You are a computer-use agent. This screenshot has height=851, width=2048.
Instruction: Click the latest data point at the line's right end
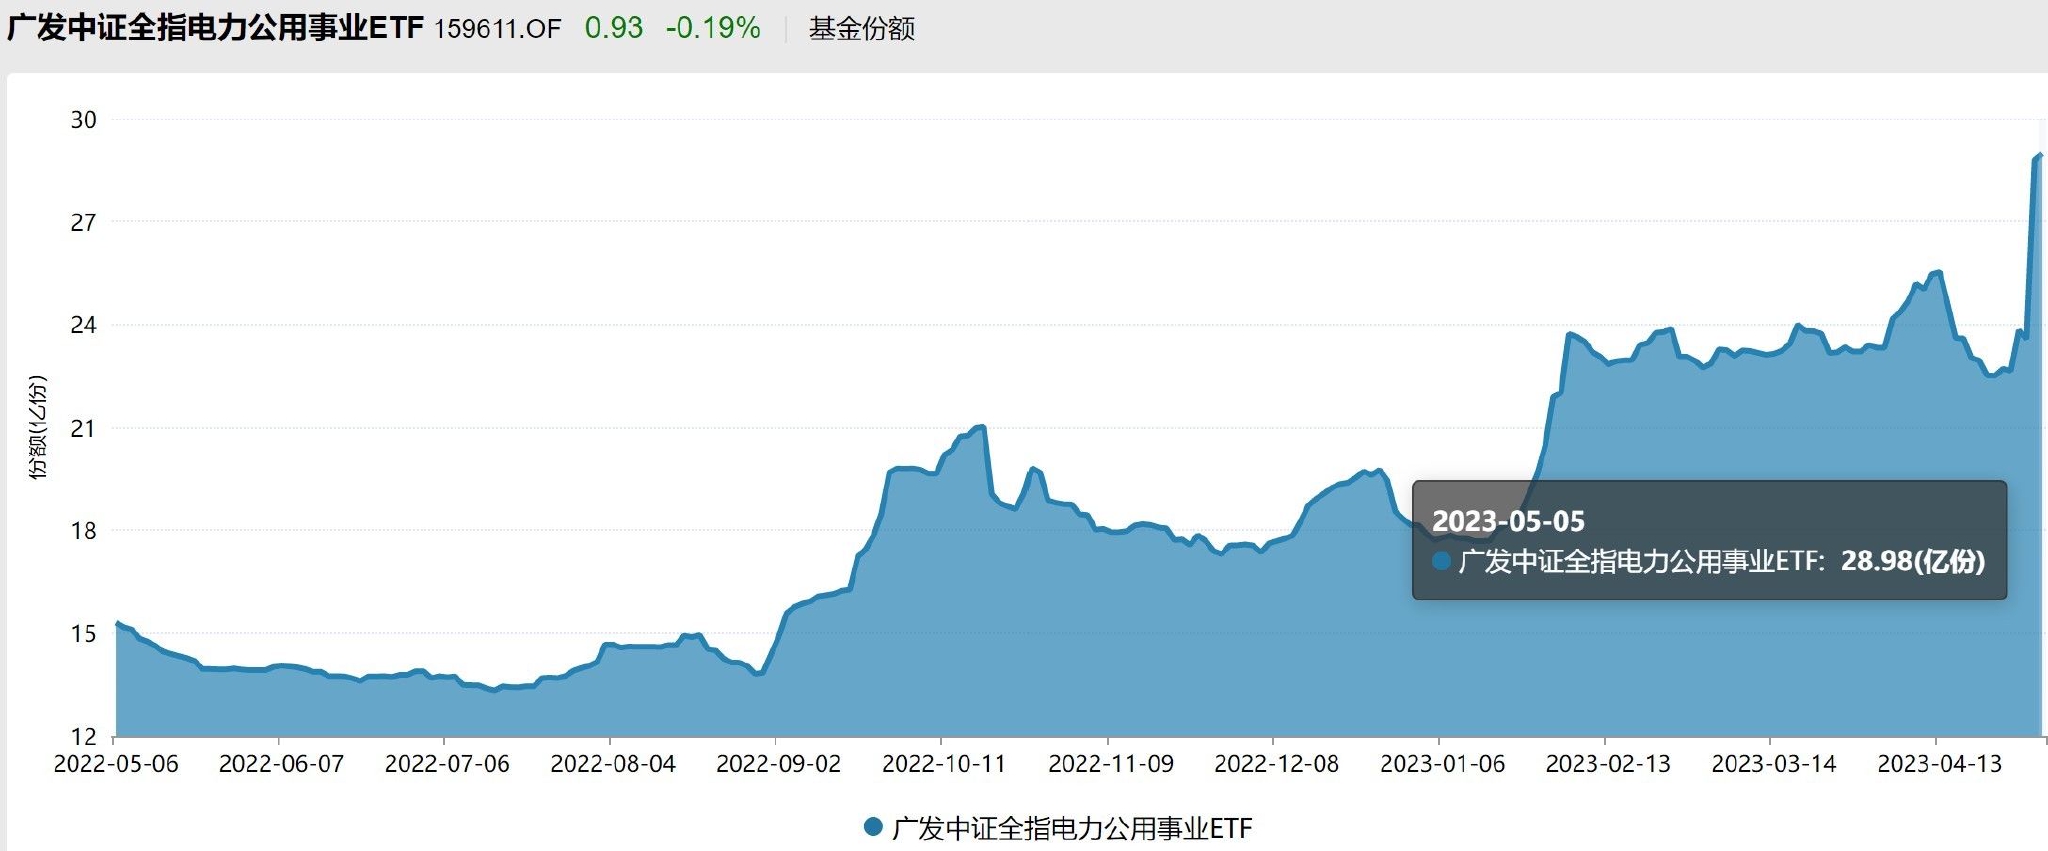[2040, 155]
